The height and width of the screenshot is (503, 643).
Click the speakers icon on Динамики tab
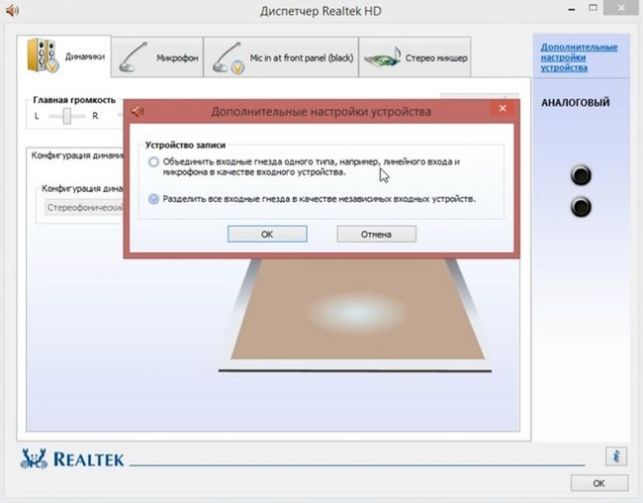(42, 56)
